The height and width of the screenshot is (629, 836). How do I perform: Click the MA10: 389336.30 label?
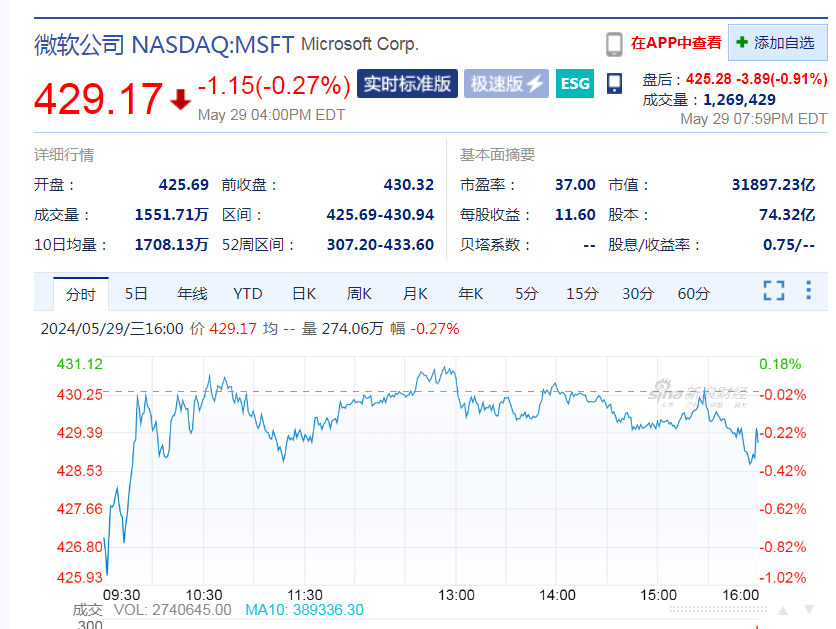pyautogui.click(x=304, y=610)
